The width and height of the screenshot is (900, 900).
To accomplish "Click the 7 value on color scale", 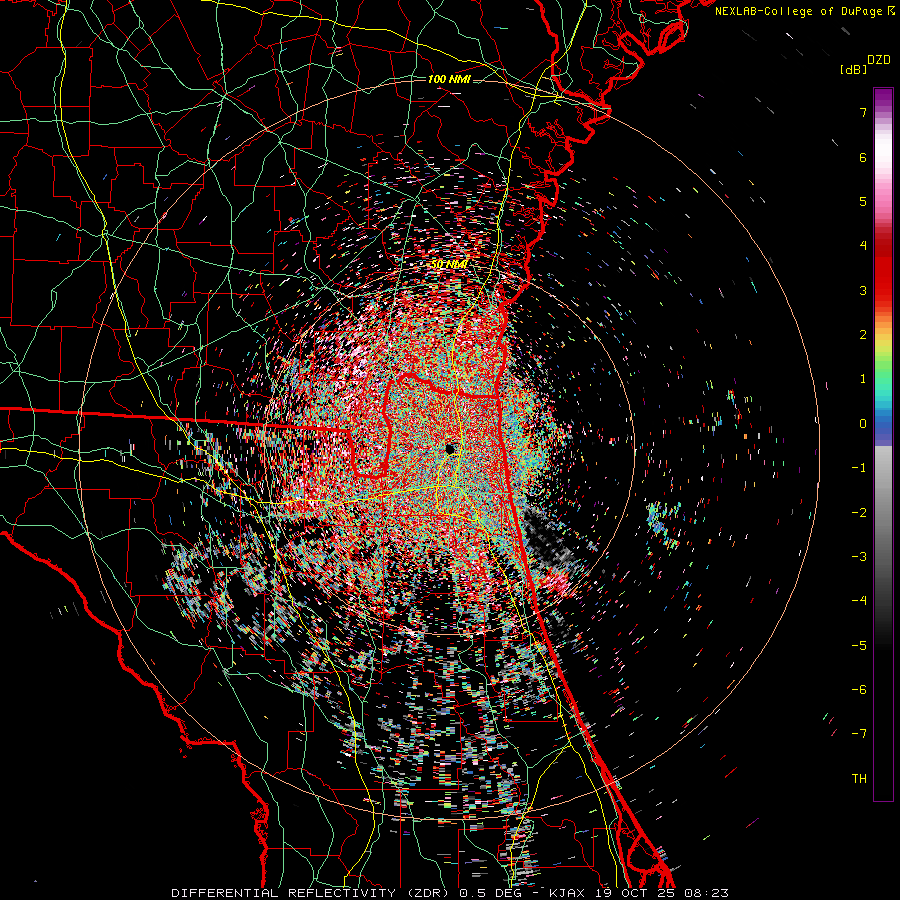I will tap(863, 112).
